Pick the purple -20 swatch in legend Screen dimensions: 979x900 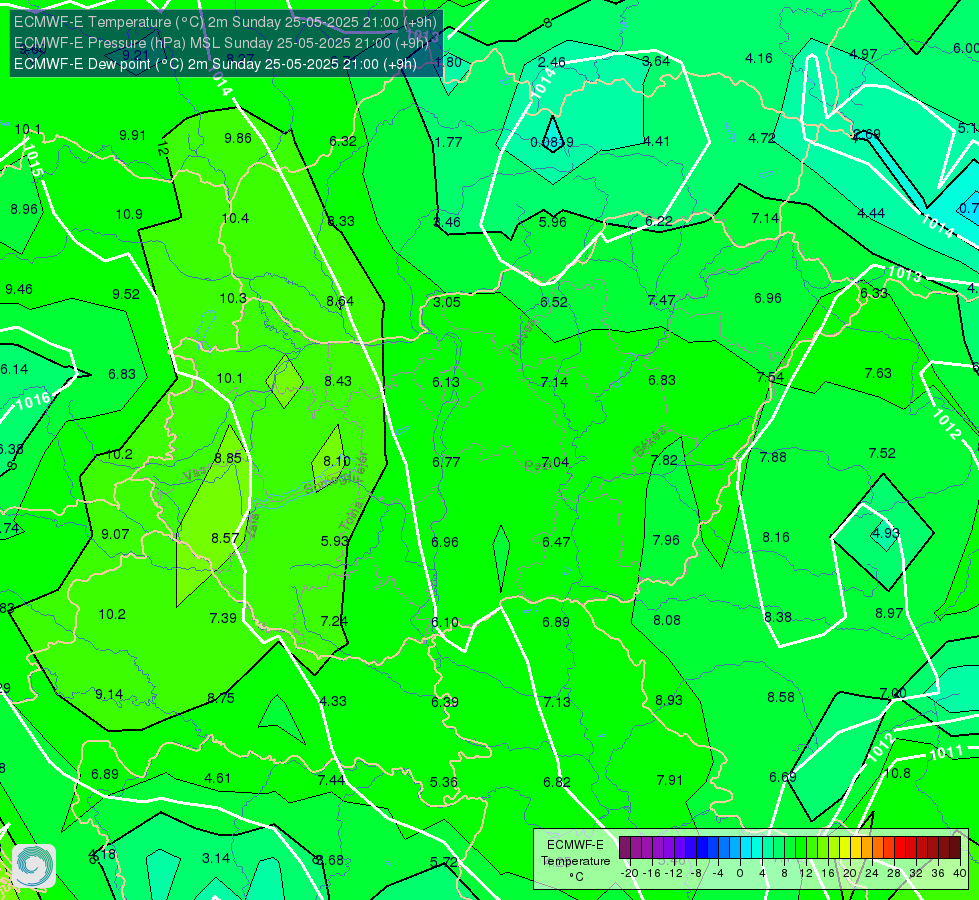point(624,848)
